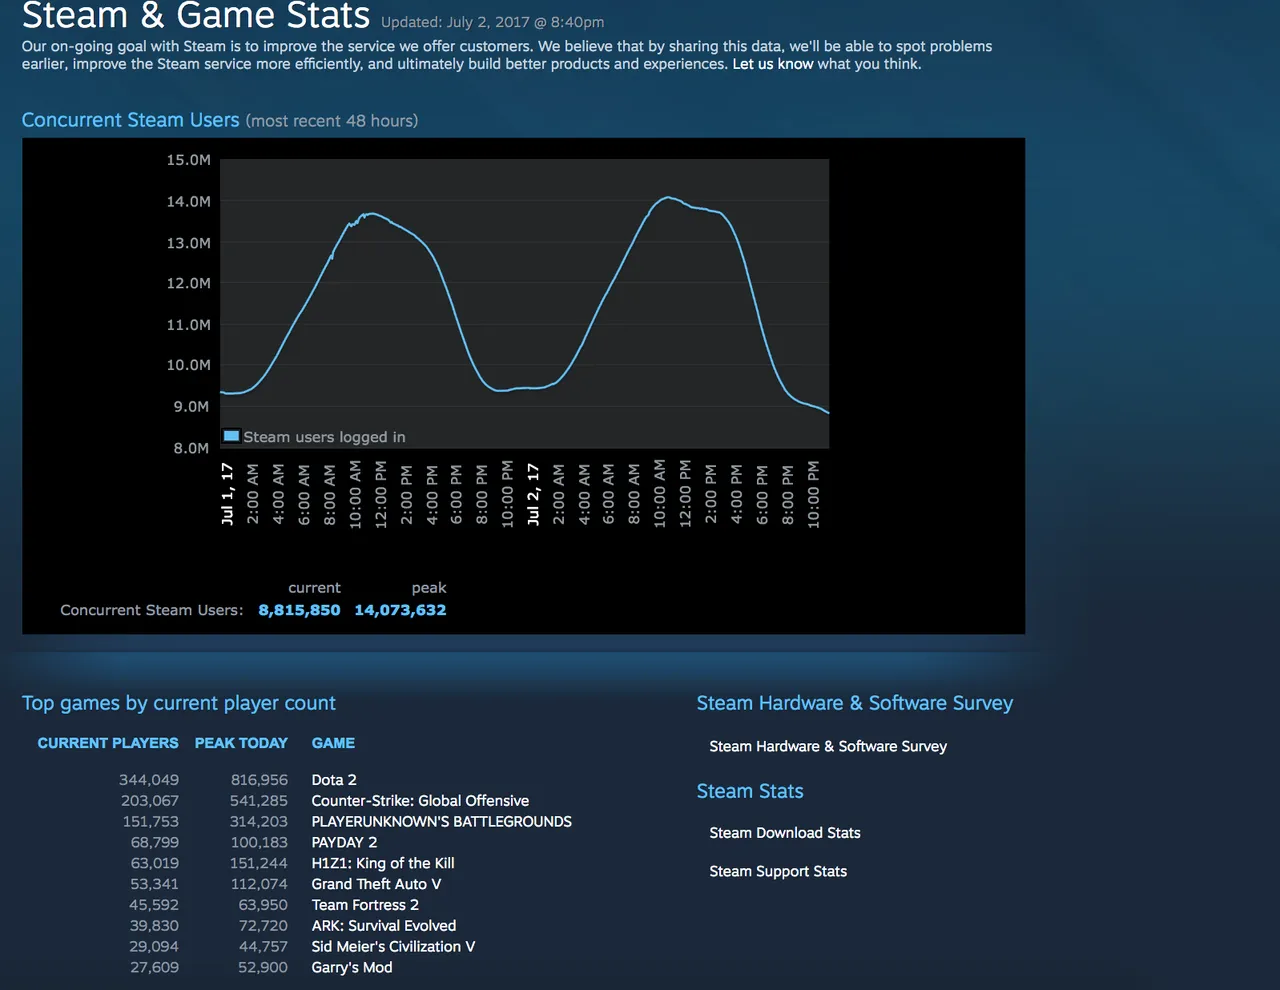Click the 'Steam Stats' section heading
The height and width of the screenshot is (990, 1280).
click(x=750, y=791)
